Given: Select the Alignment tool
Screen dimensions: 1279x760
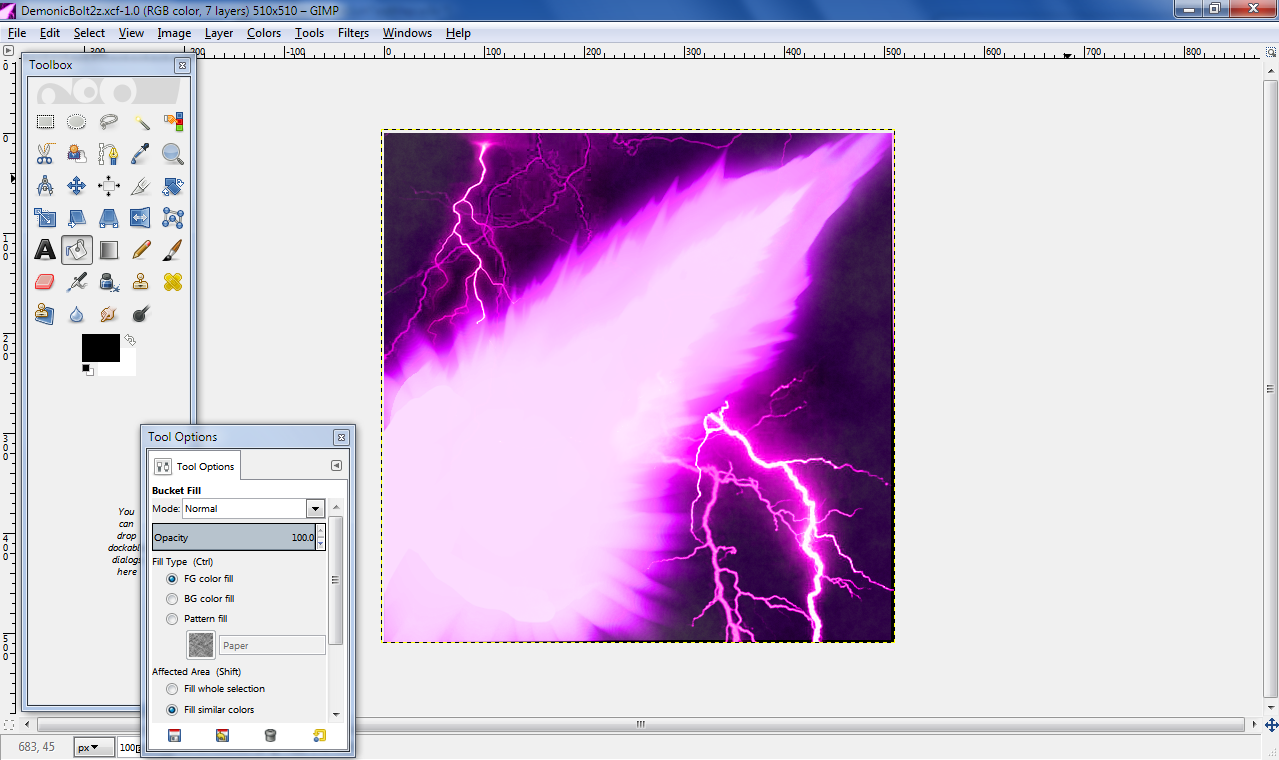Looking at the screenshot, I should (x=109, y=186).
